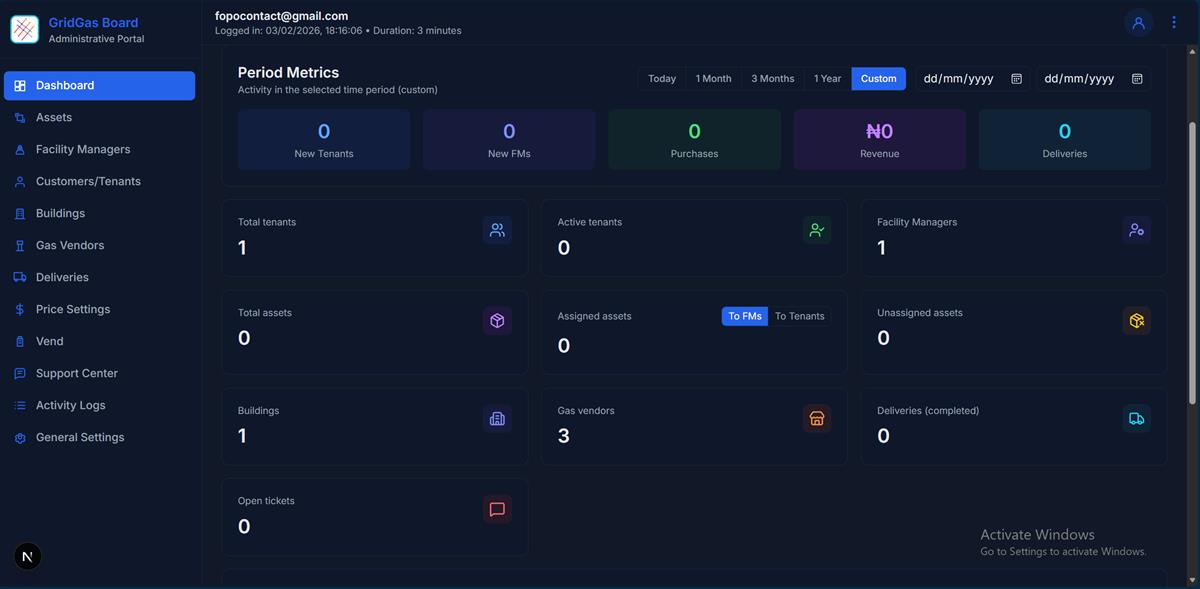
Task: Click the Activity Logs list icon
Action: coord(20,406)
